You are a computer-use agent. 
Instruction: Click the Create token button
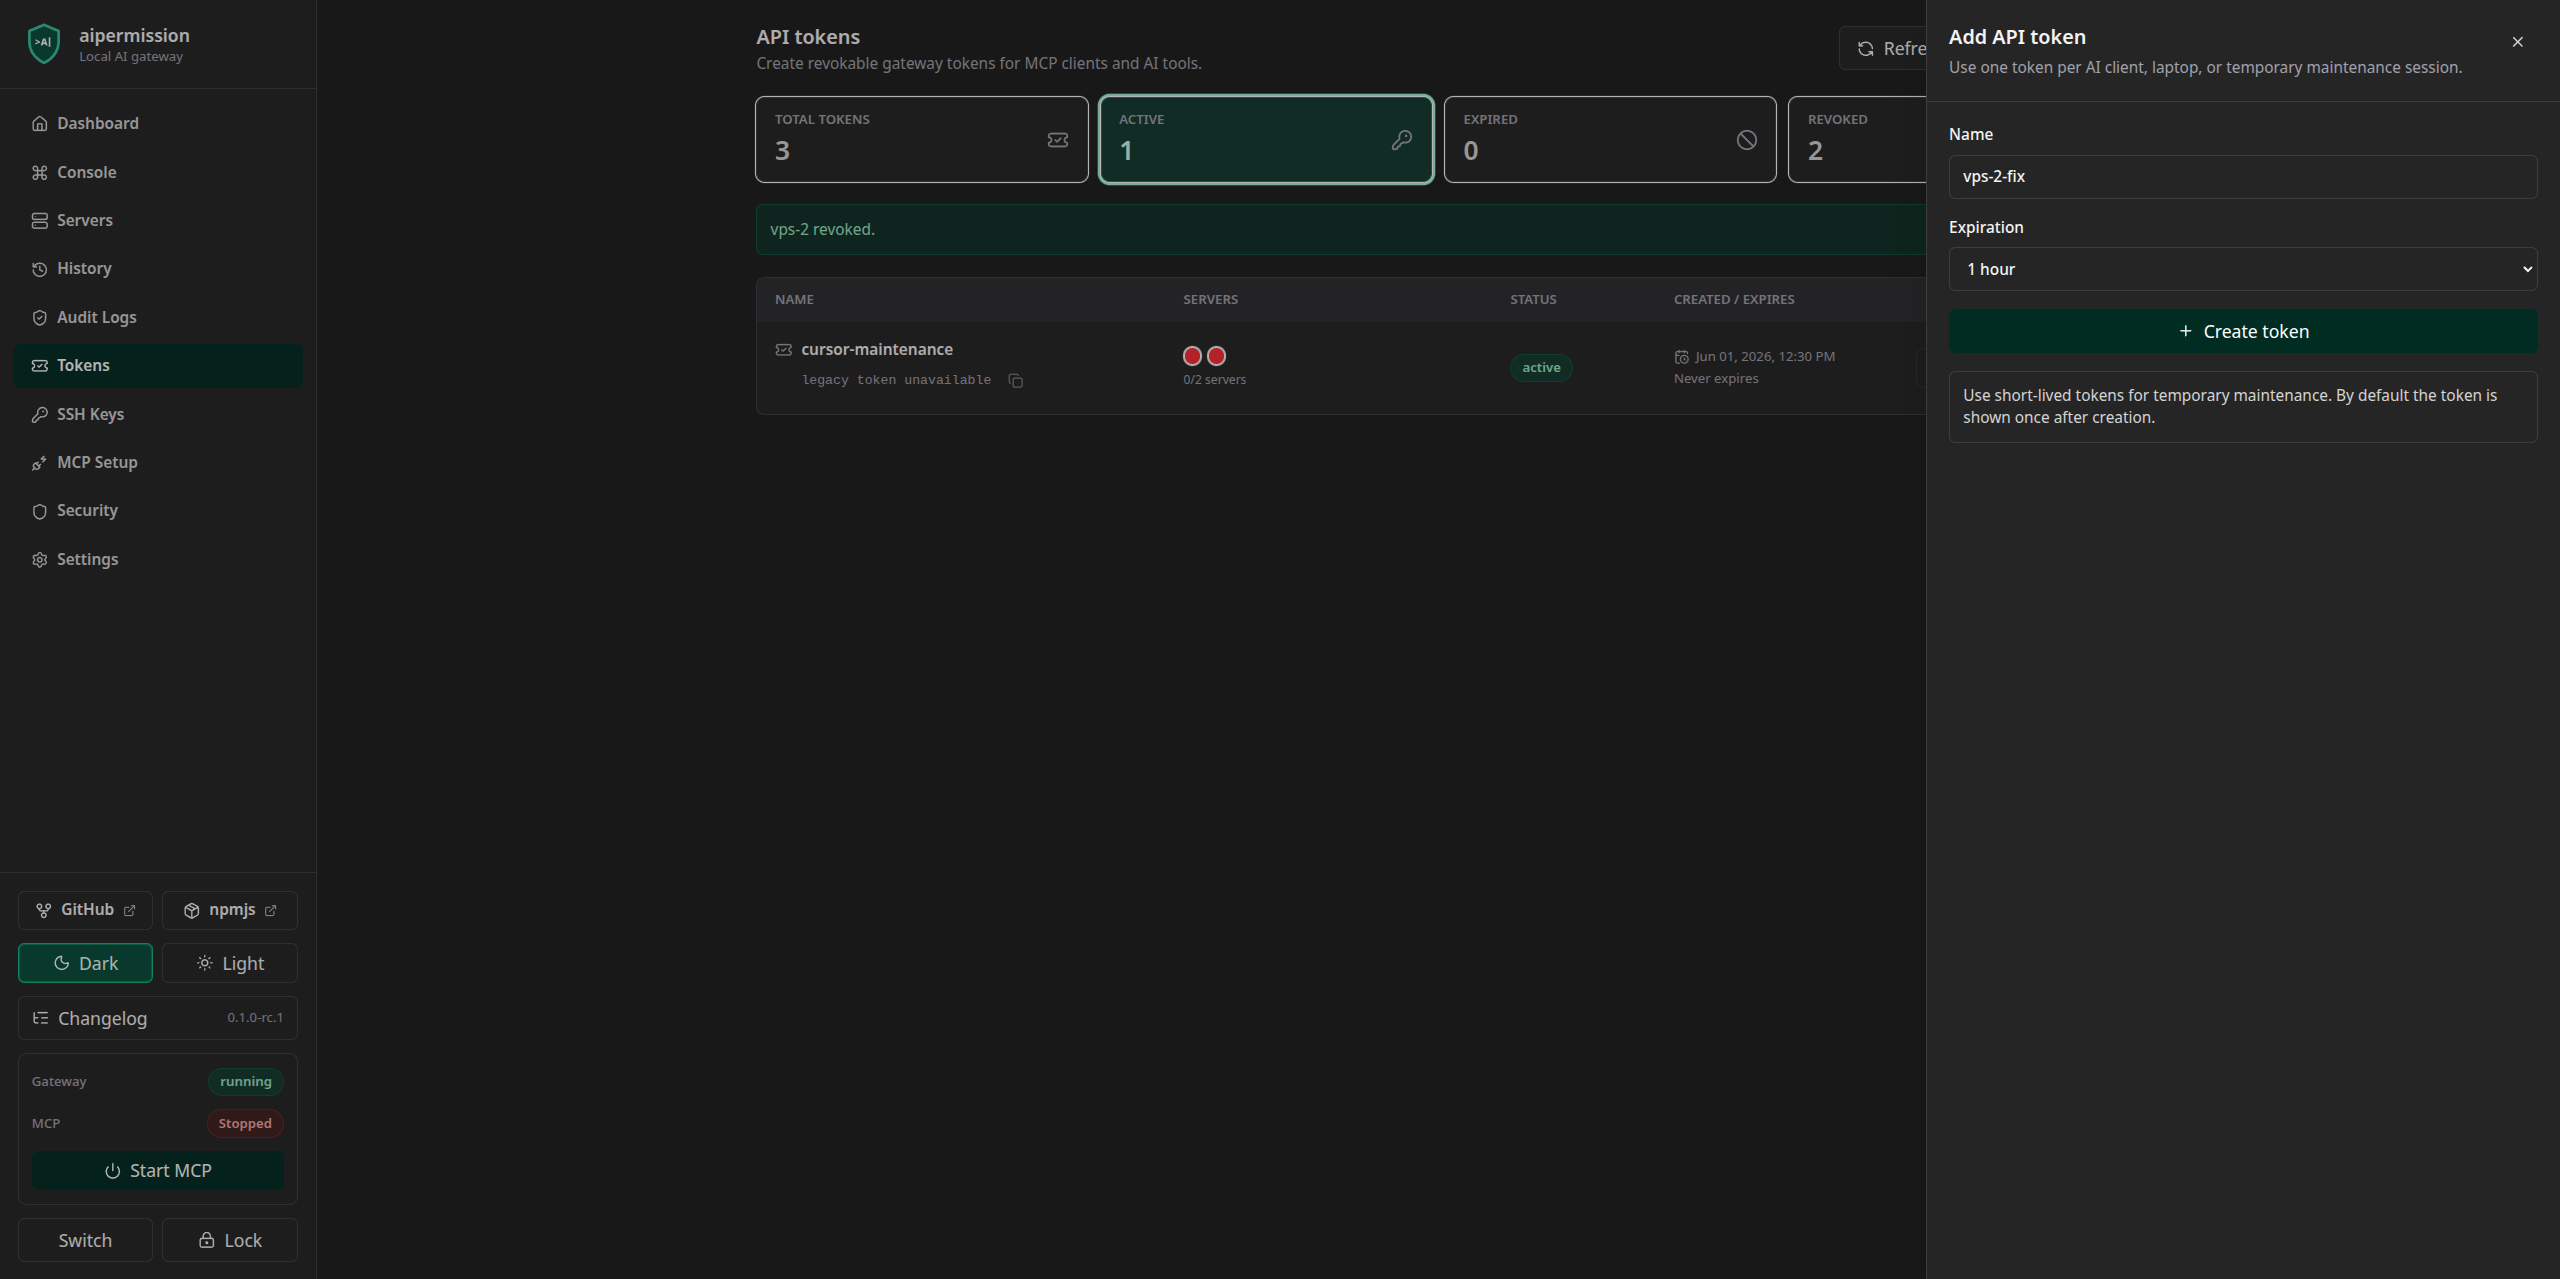point(2243,332)
